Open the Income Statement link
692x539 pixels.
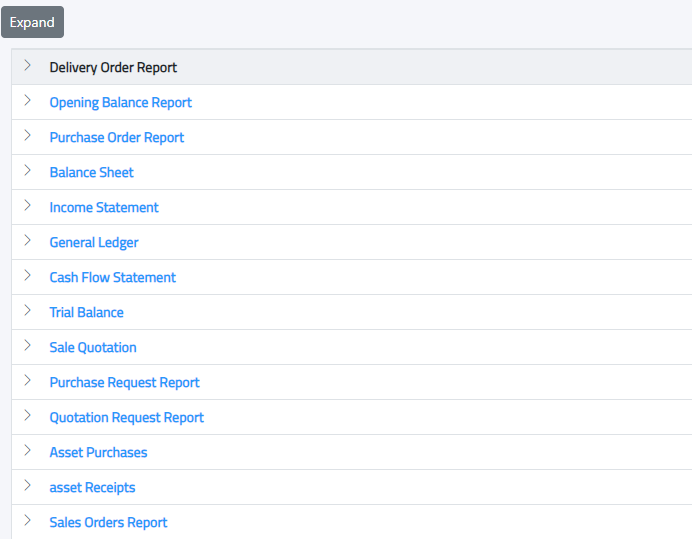pos(104,208)
